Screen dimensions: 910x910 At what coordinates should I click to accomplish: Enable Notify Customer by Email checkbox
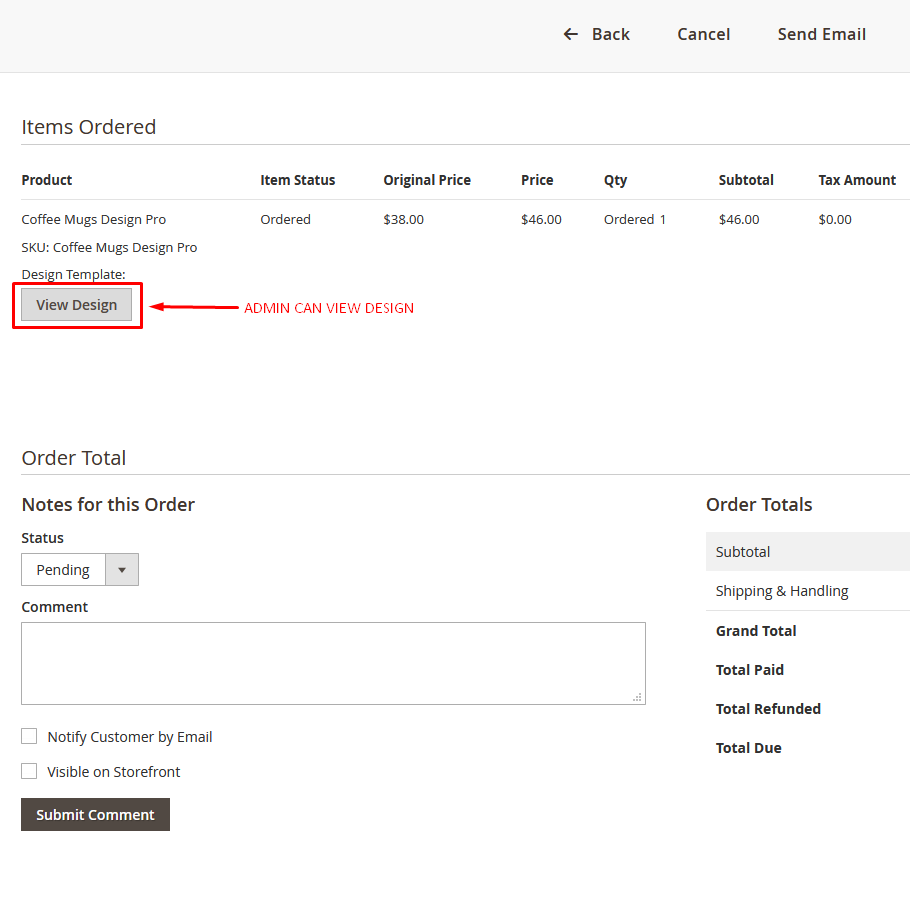pyautogui.click(x=29, y=737)
